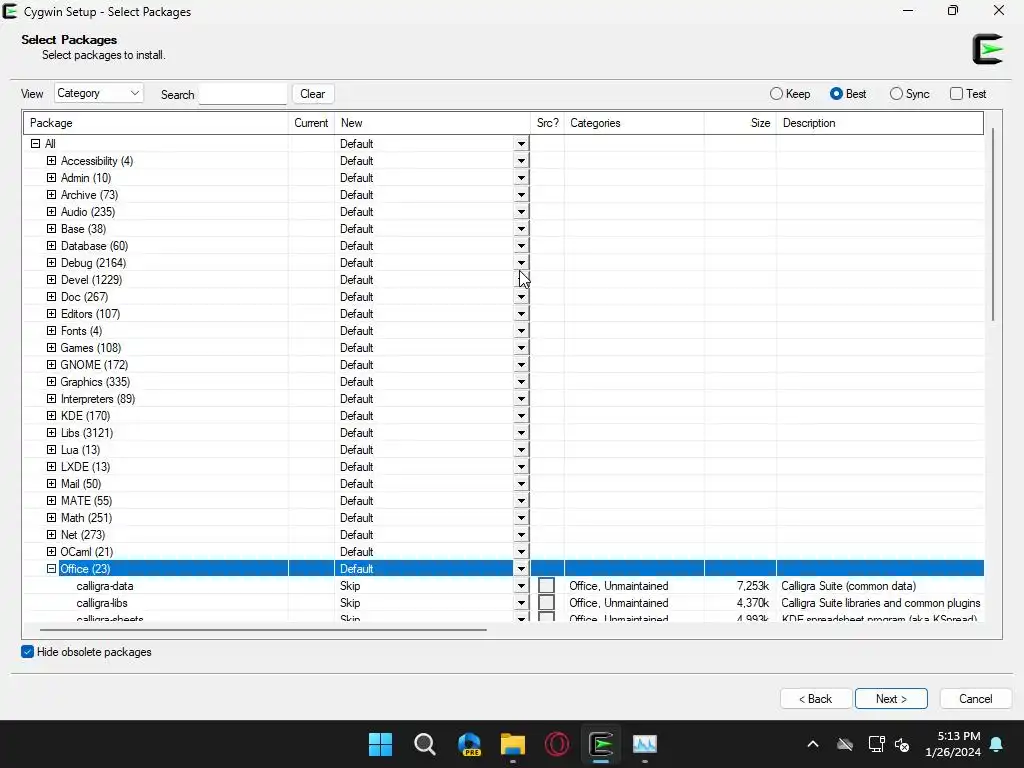Select the Sync radio option
Screen dimensions: 1024x768
point(909,93)
